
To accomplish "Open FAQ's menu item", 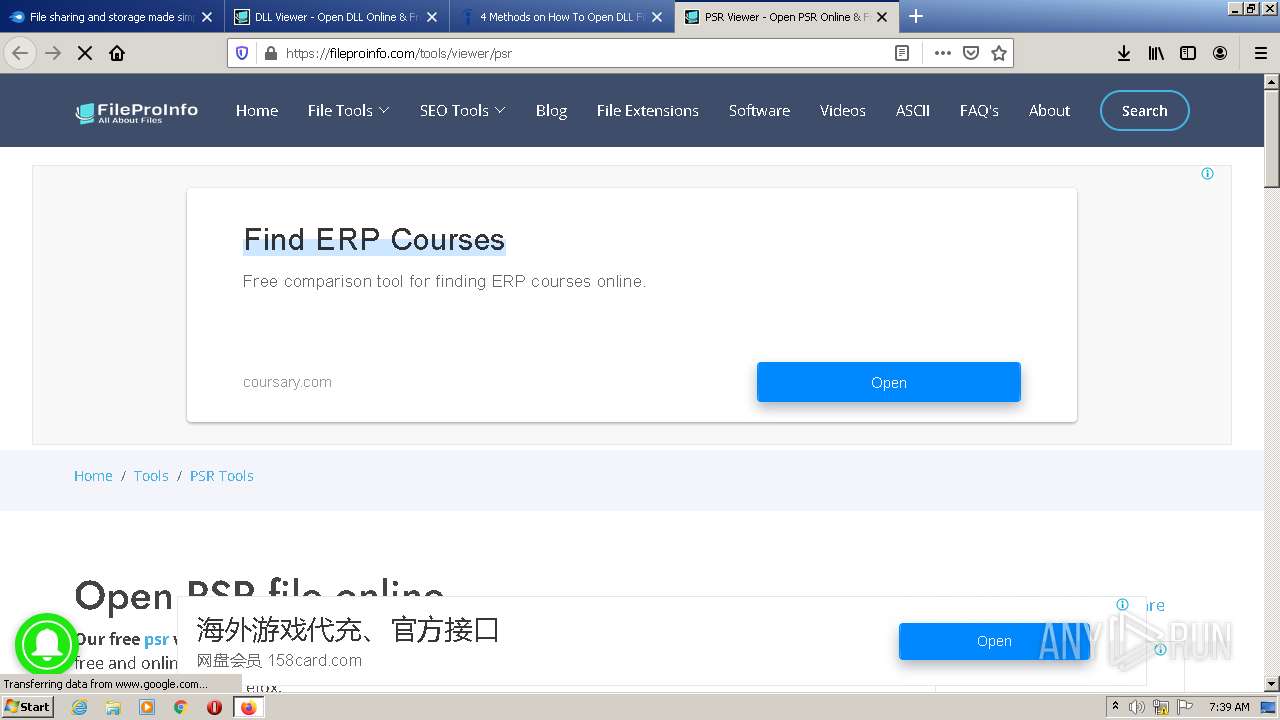I will click(979, 111).
